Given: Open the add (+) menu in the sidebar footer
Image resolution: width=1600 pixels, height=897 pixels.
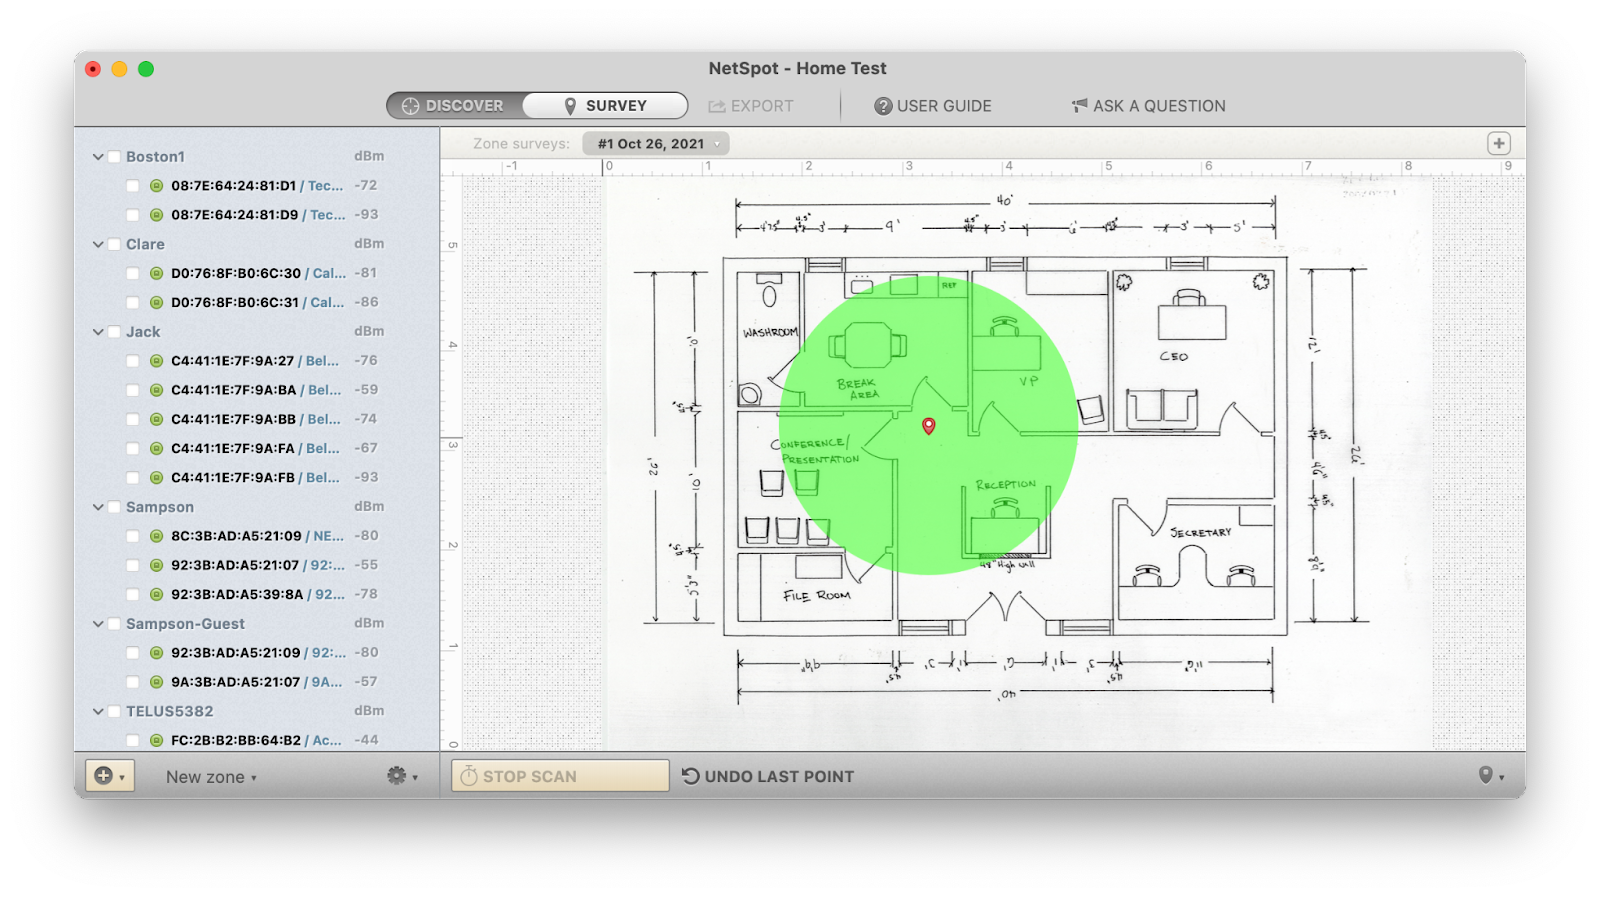Looking at the screenshot, I should (109, 776).
